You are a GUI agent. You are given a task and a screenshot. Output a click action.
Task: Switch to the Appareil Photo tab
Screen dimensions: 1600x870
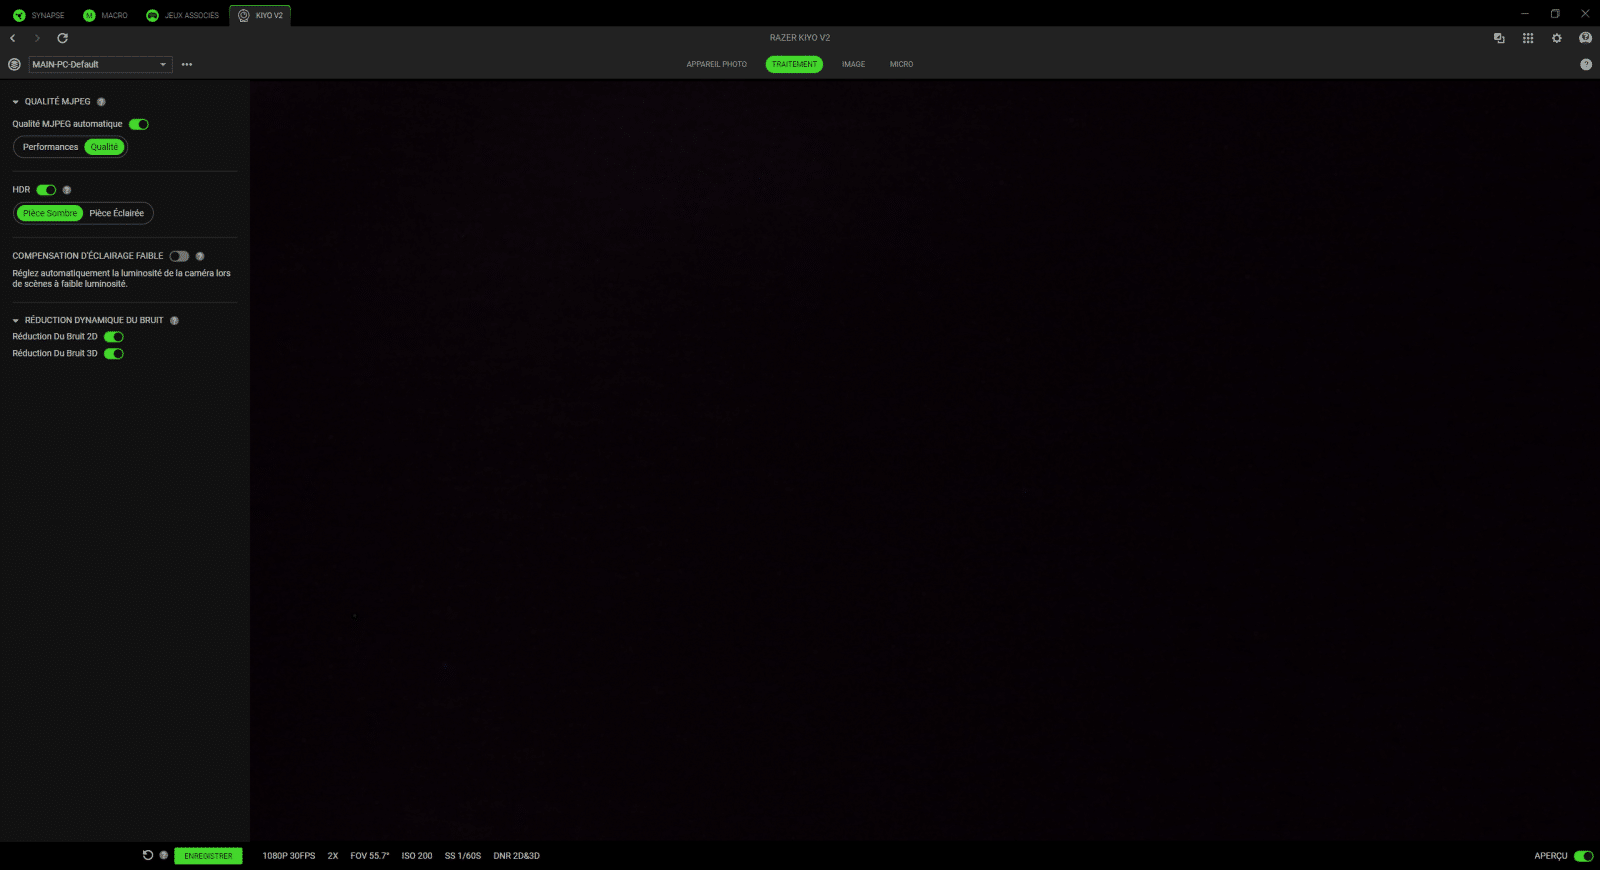coord(716,64)
